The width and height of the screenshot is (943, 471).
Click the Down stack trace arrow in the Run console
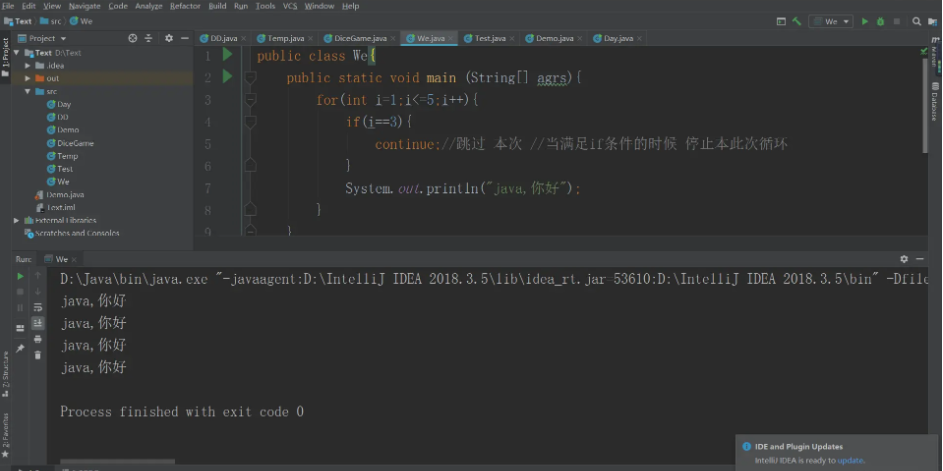click(x=38, y=292)
